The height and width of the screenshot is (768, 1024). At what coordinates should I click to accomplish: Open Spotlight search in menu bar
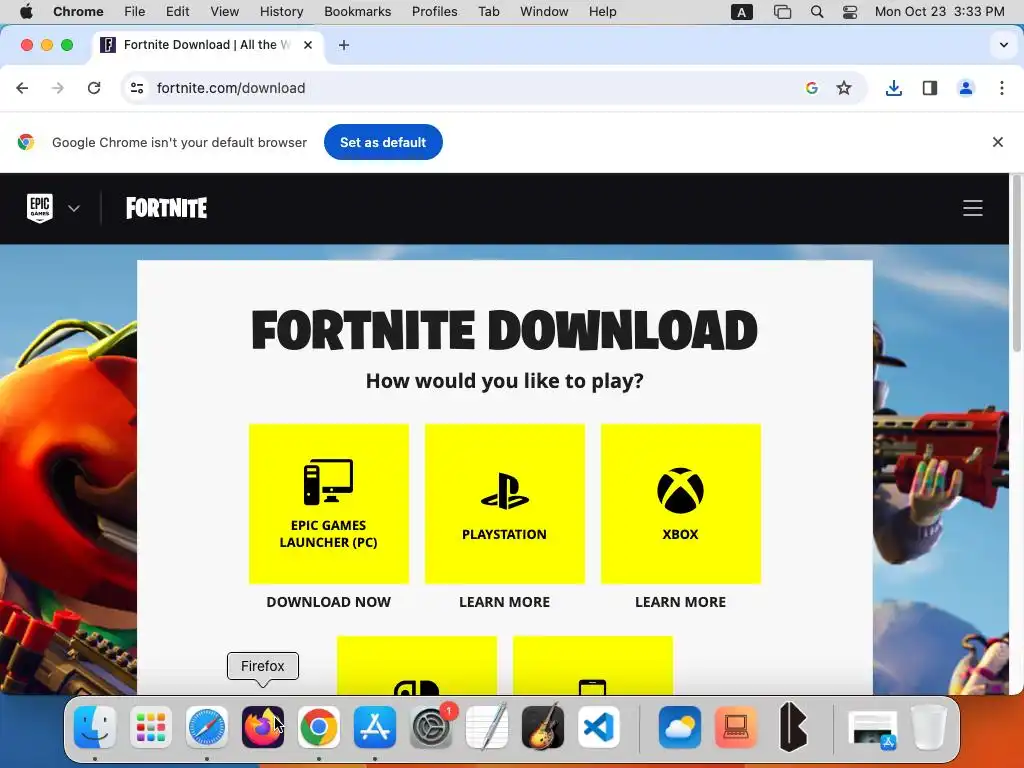click(x=816, y=12)
